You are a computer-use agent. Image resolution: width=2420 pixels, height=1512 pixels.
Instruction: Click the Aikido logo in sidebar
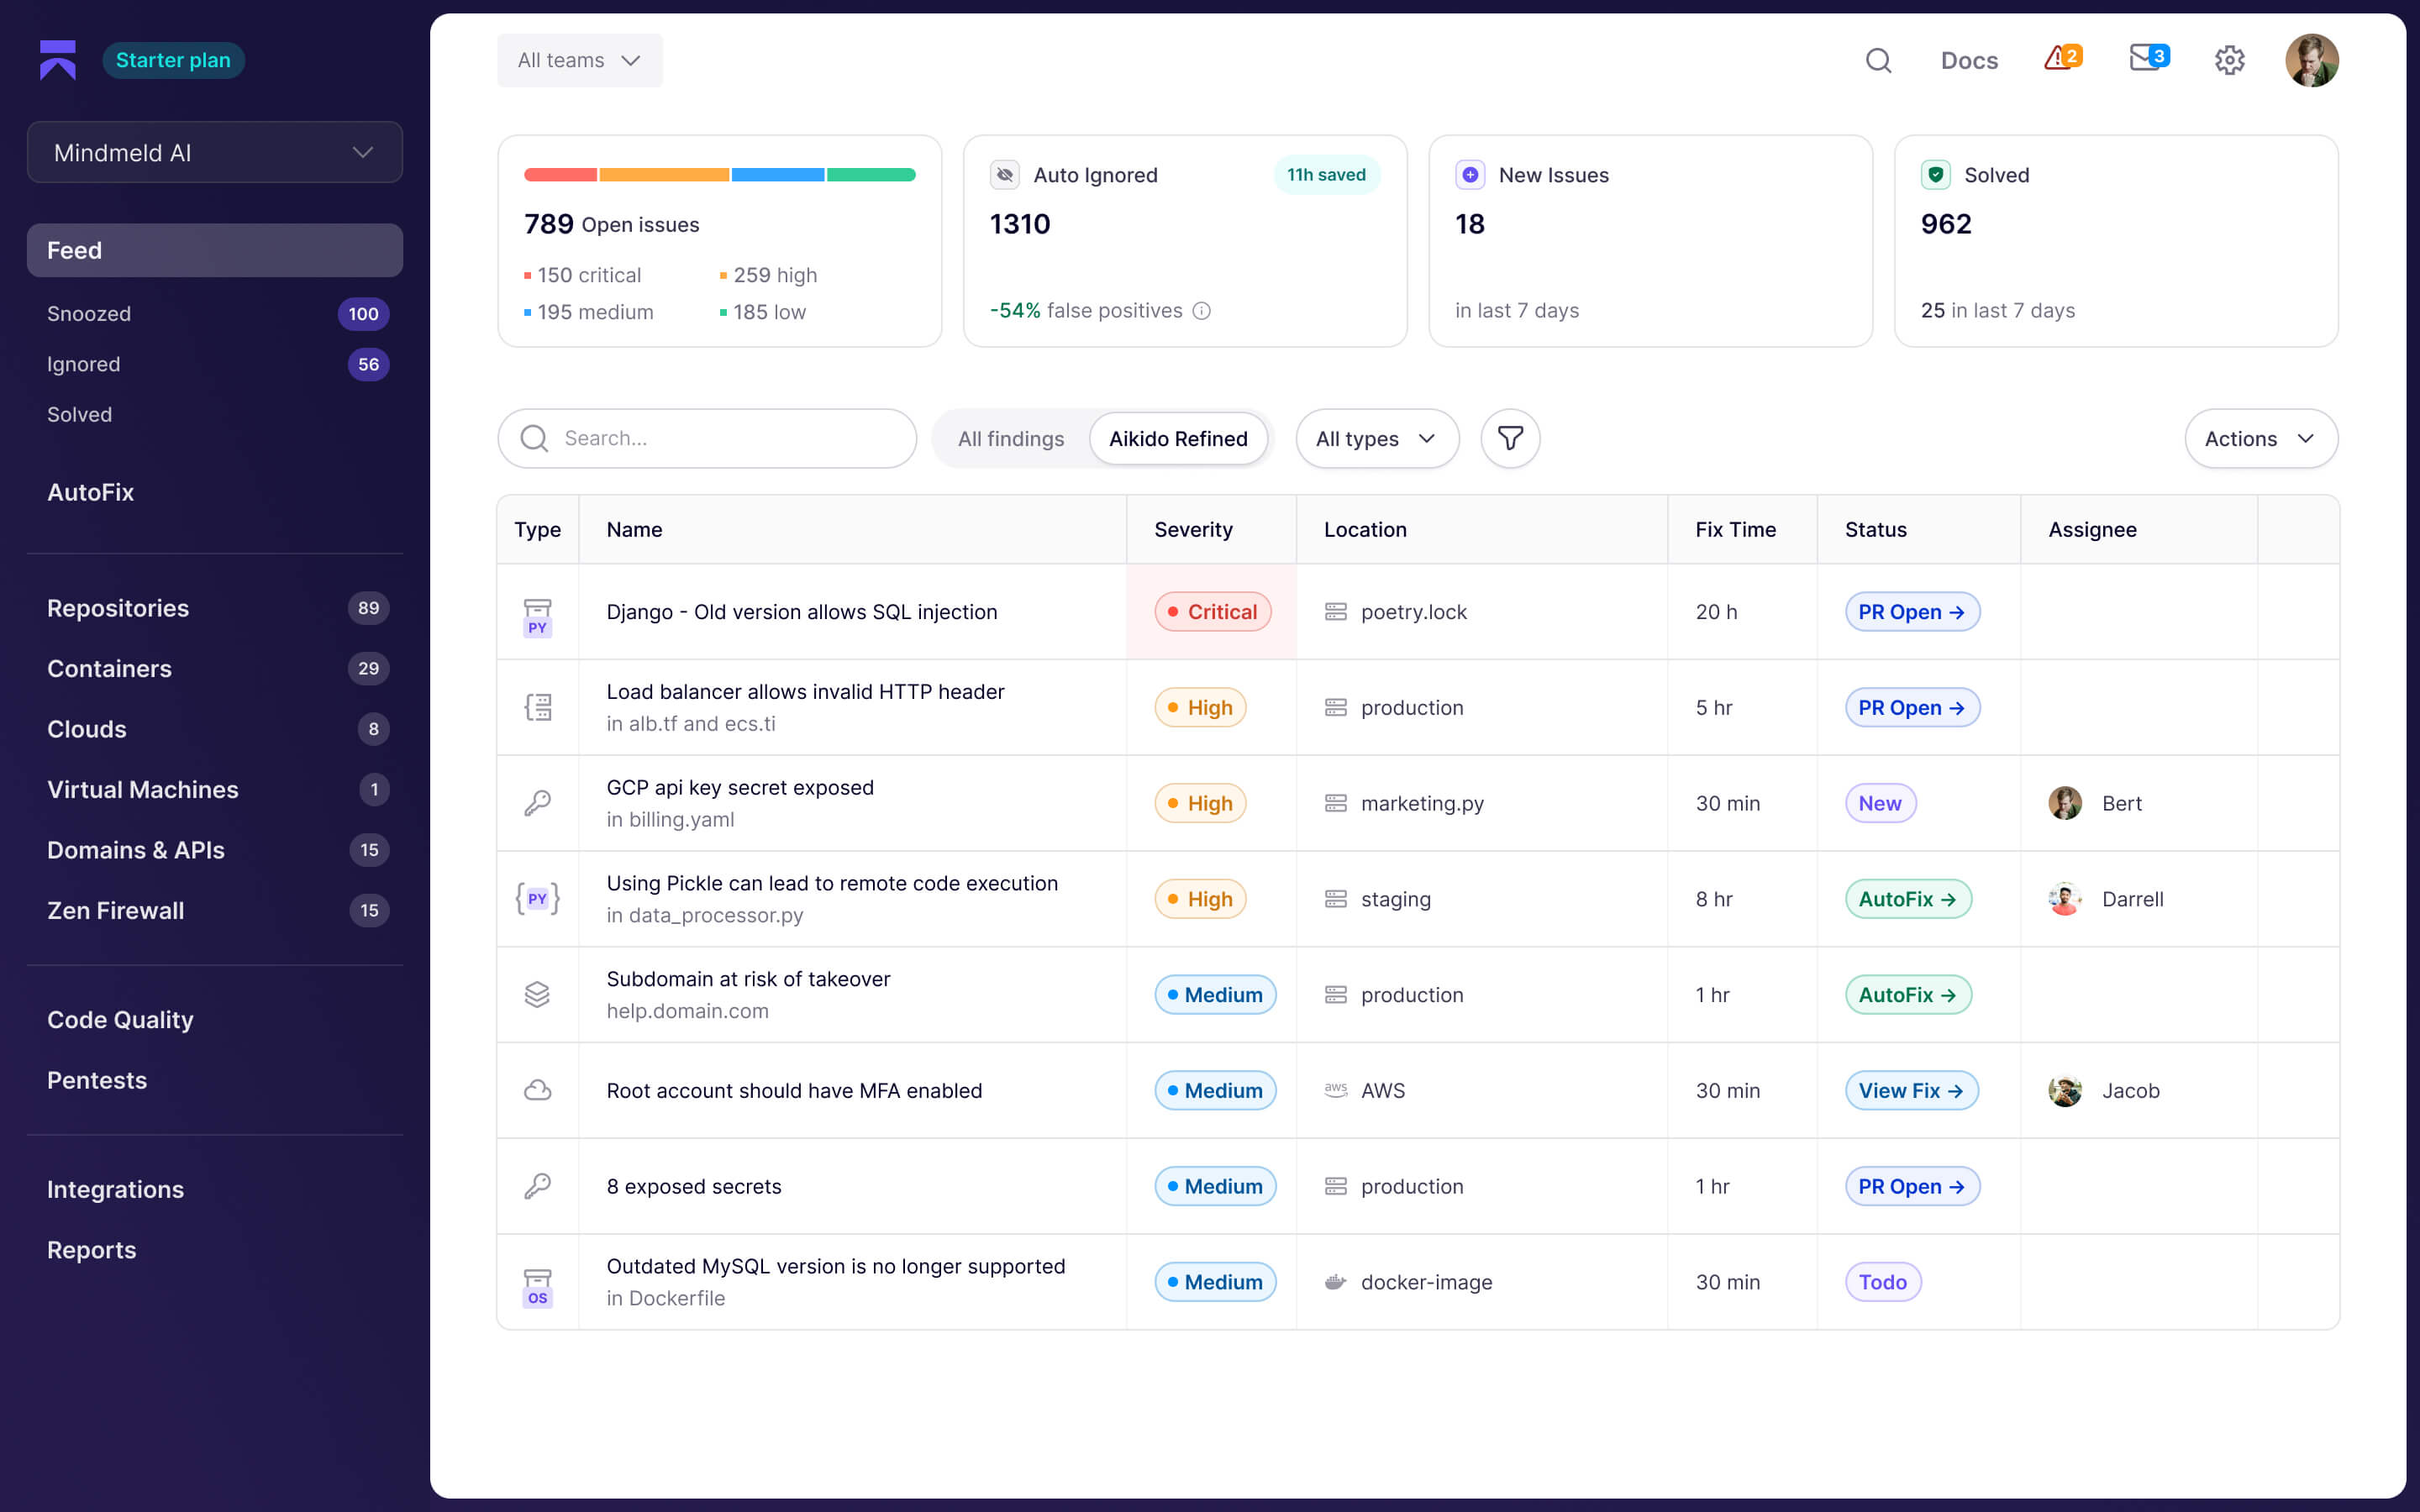click(58, 60)
